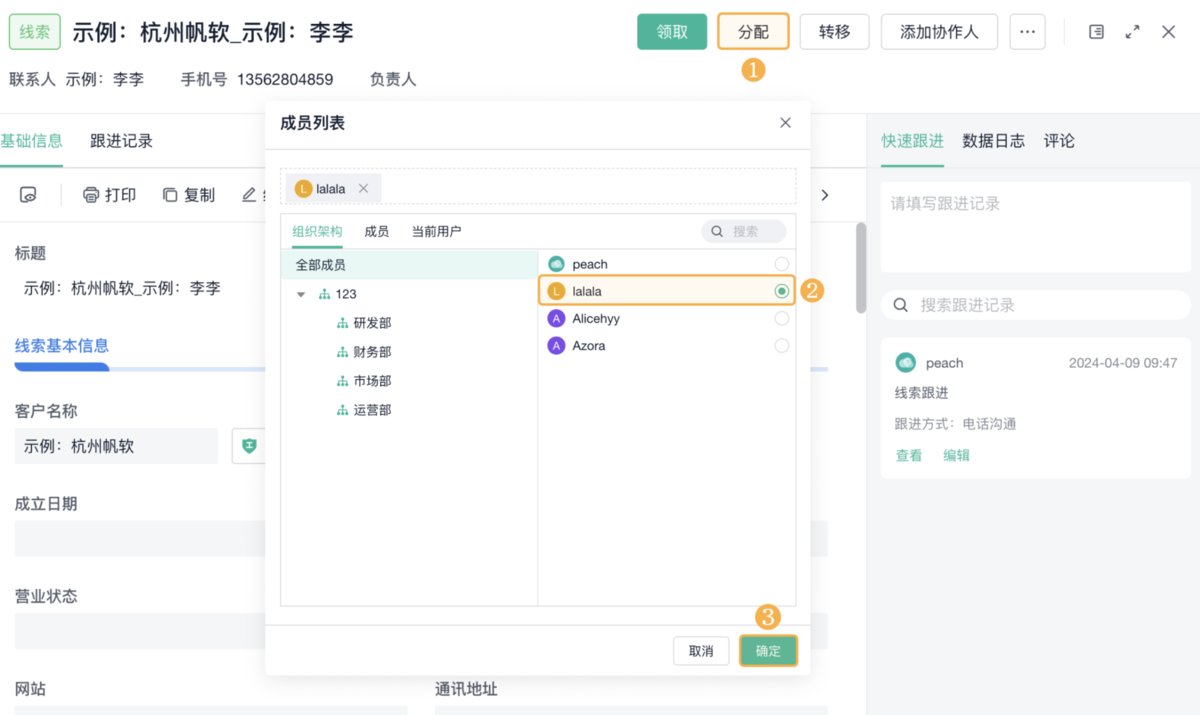Click the green shield icon beside 客户名称

point(249,446)
